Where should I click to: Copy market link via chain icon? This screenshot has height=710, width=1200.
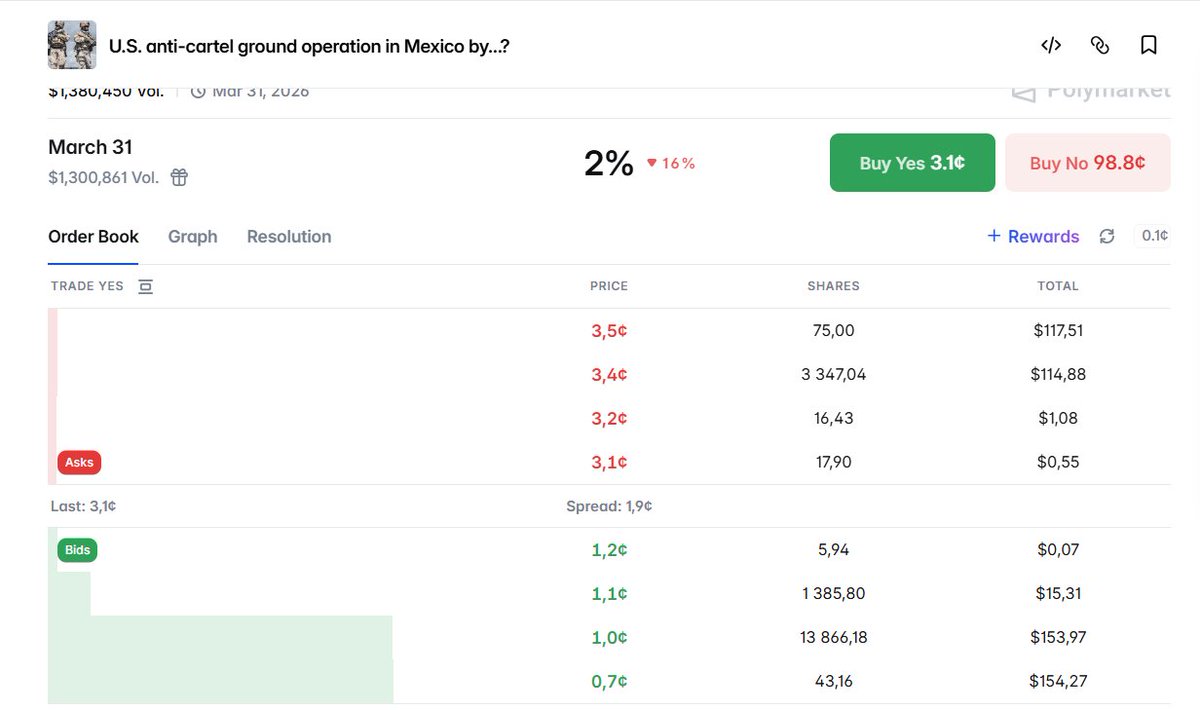pos(1100,45)
